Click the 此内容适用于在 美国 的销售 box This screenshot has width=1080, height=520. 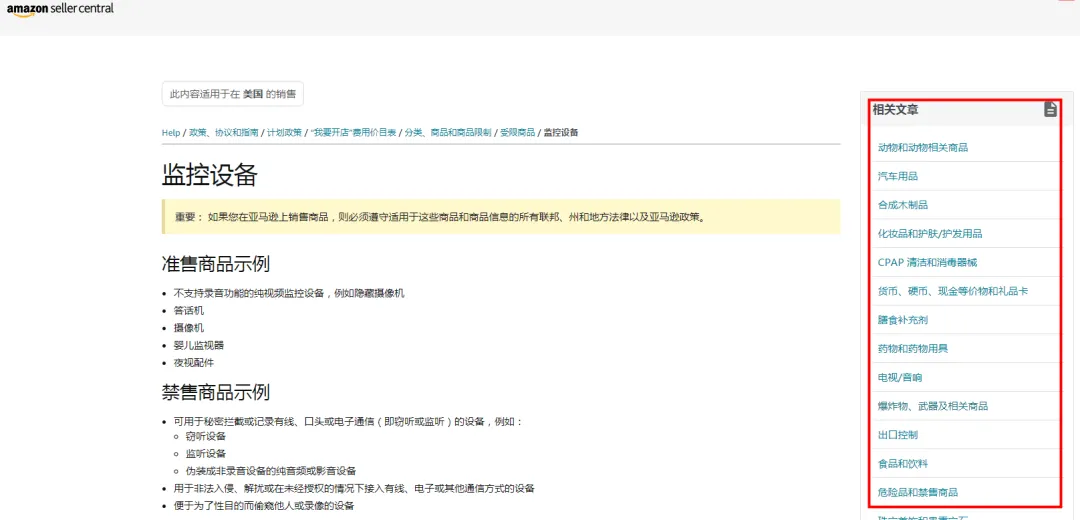click(233, 94)
